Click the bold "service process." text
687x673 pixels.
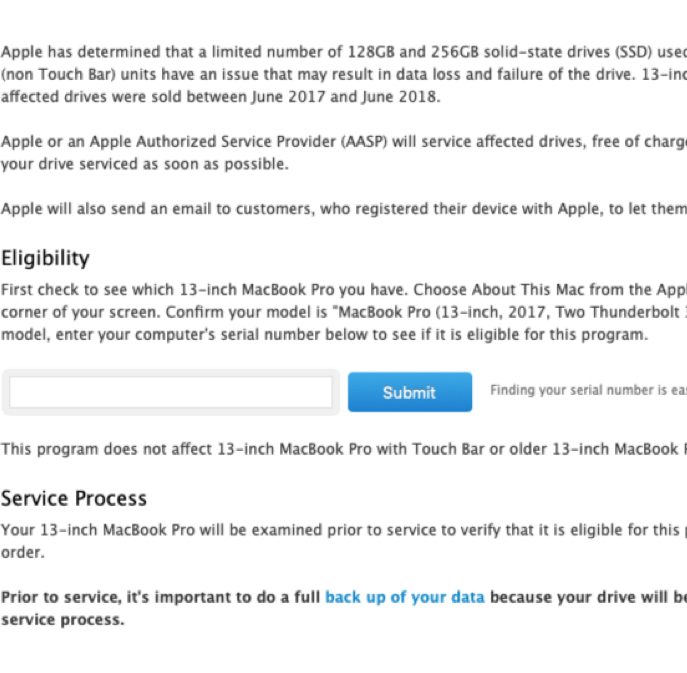[x=62, y=620]
